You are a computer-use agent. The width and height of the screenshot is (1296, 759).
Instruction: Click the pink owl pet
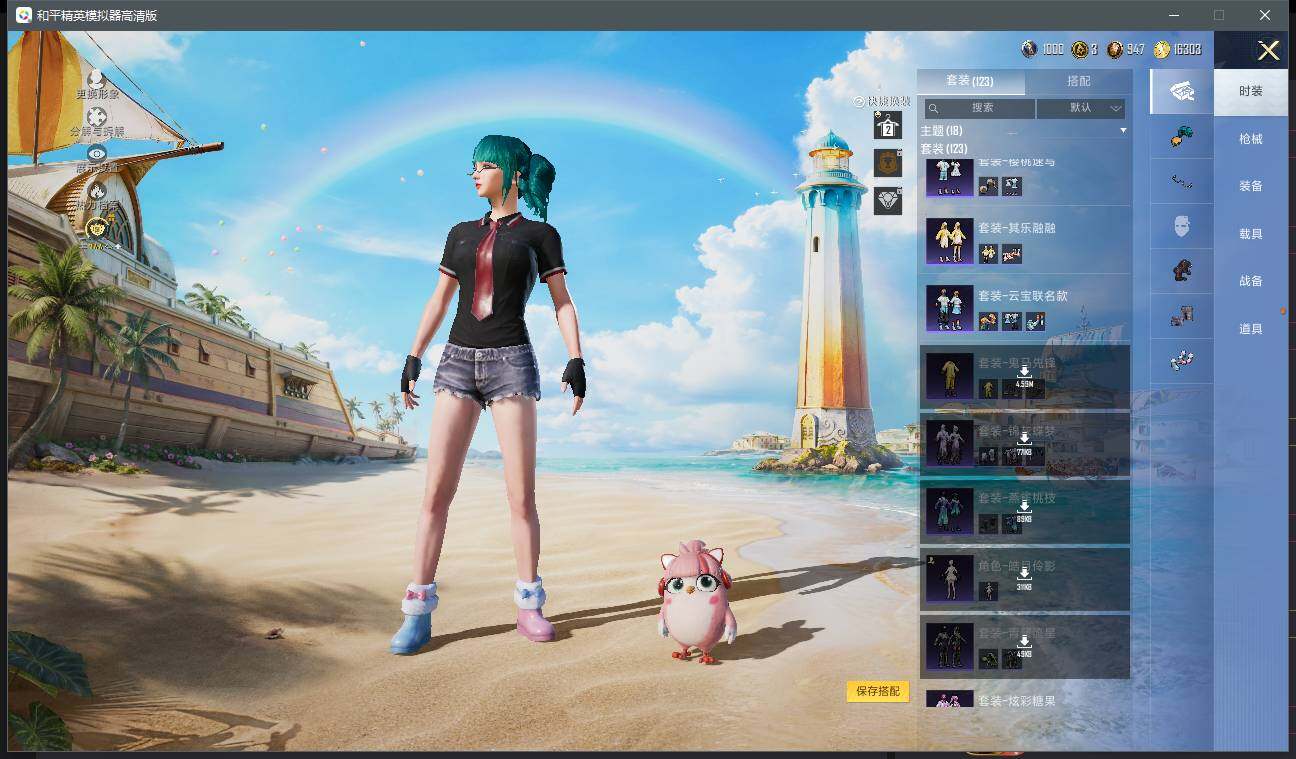click(x=697, y=601)
